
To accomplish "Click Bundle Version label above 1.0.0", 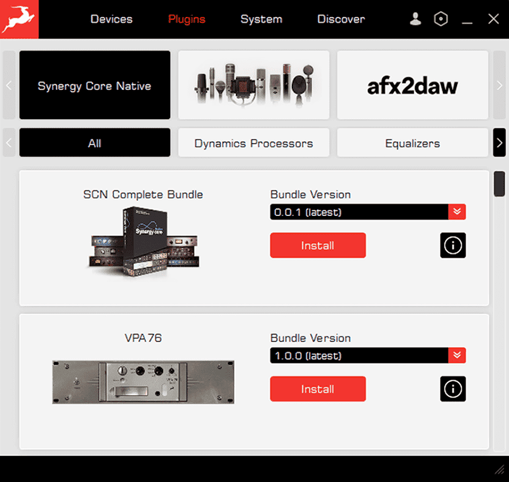I will click(310, 338).
